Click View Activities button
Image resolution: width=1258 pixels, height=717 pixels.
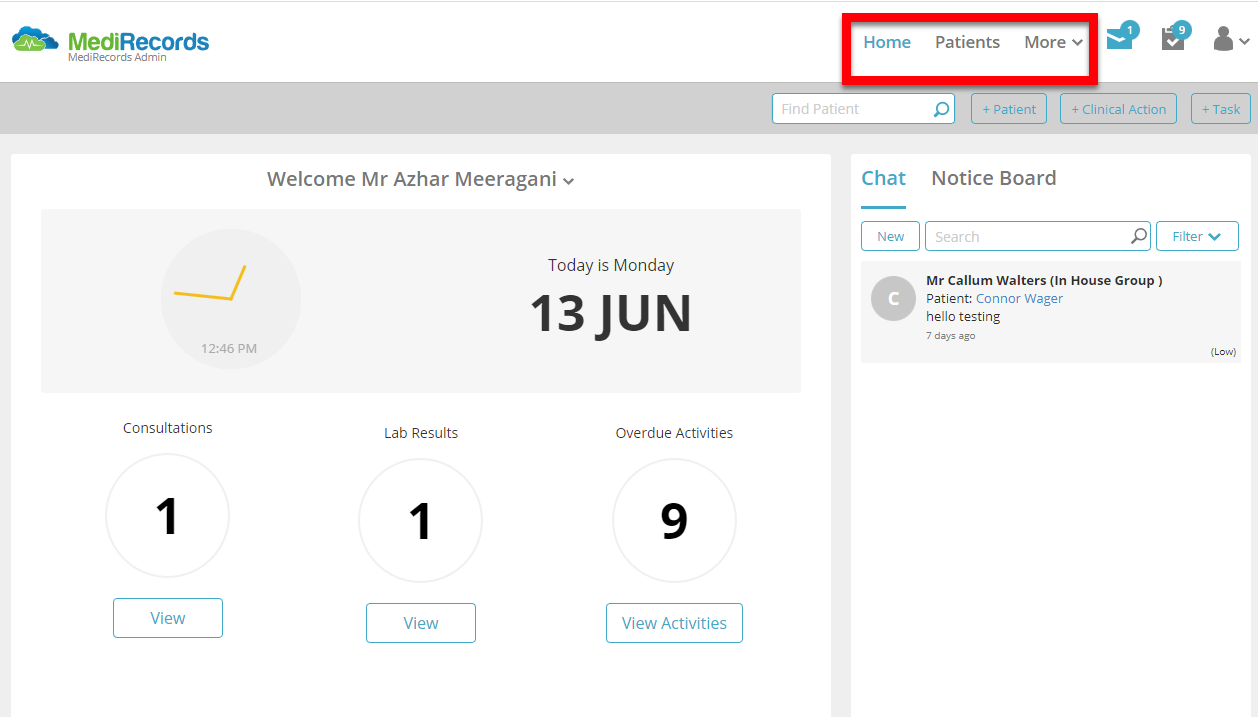point(674,623)
